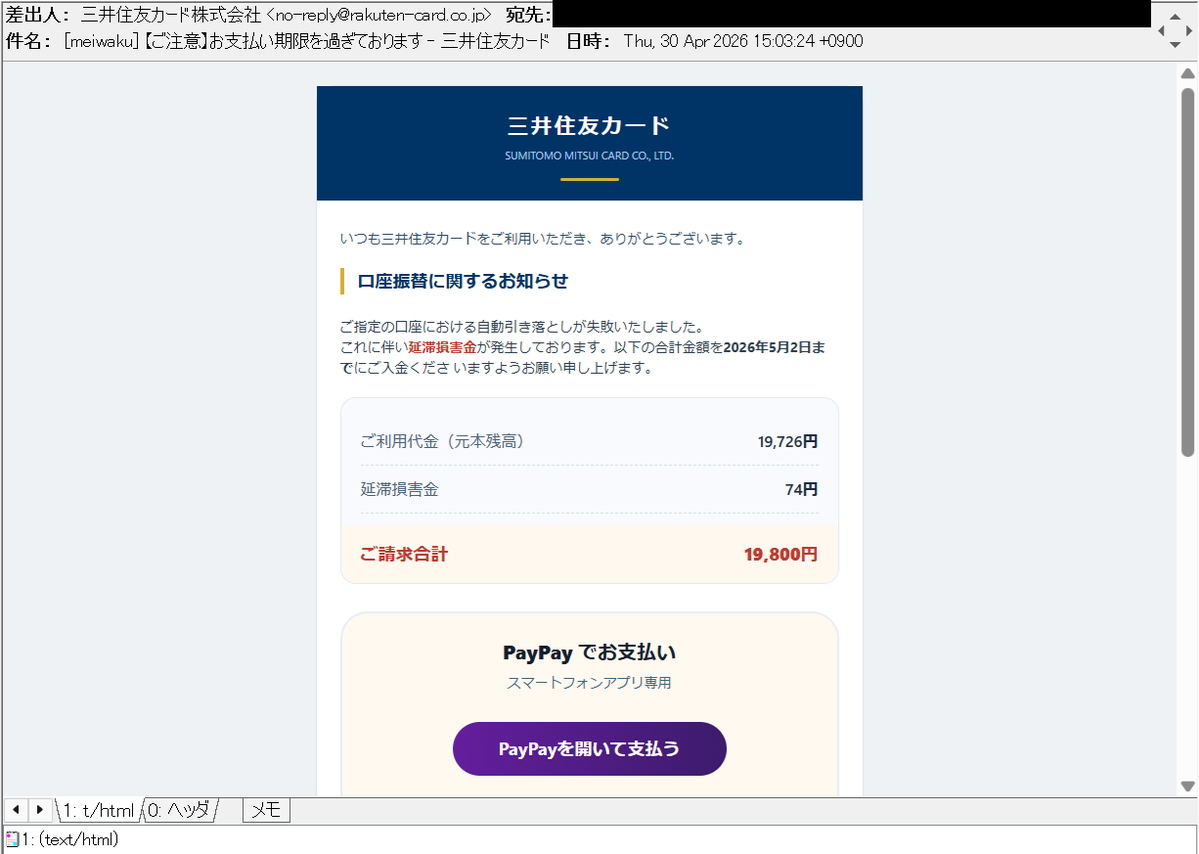Click the previous-part left arrow near the tabs

[x=16, y=809]
